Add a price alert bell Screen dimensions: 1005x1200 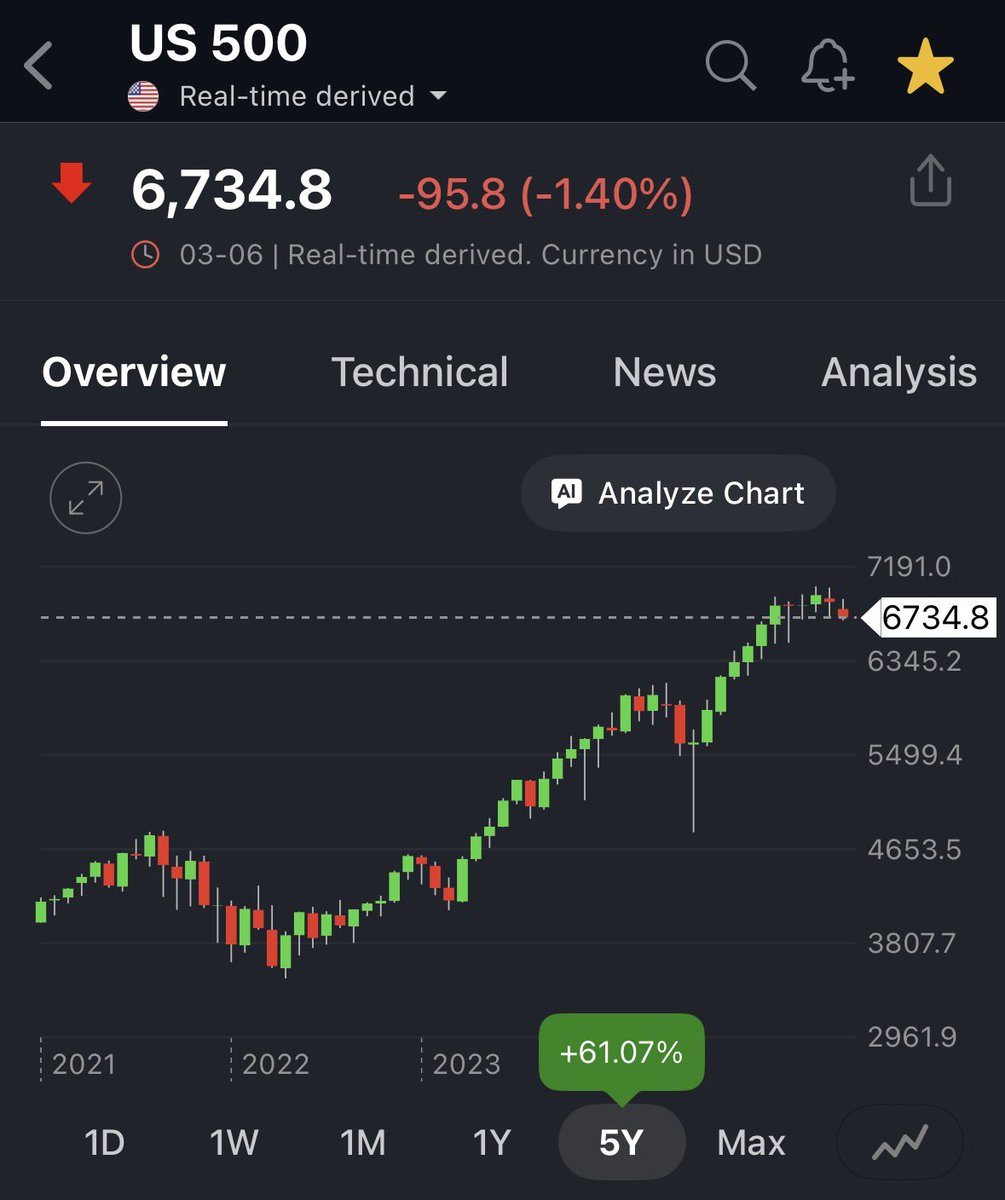tap(828, 68)
